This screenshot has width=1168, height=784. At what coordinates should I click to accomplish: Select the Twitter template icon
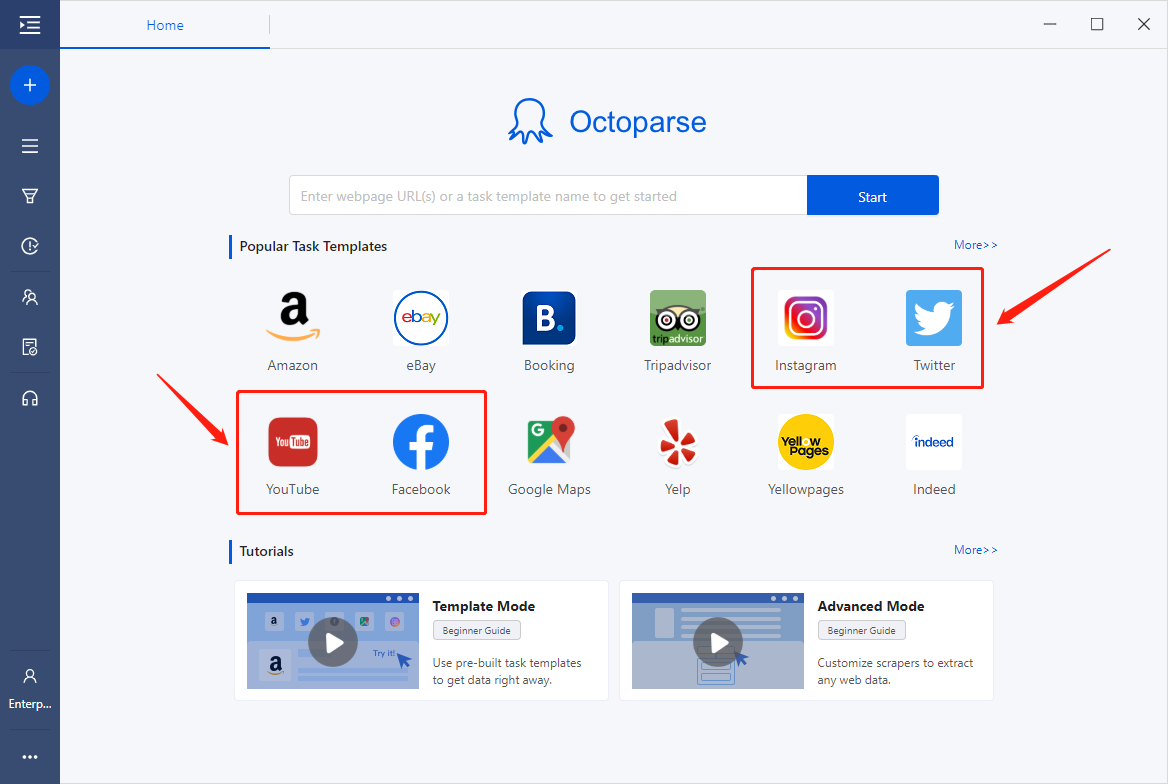click(x=934, y=318)
